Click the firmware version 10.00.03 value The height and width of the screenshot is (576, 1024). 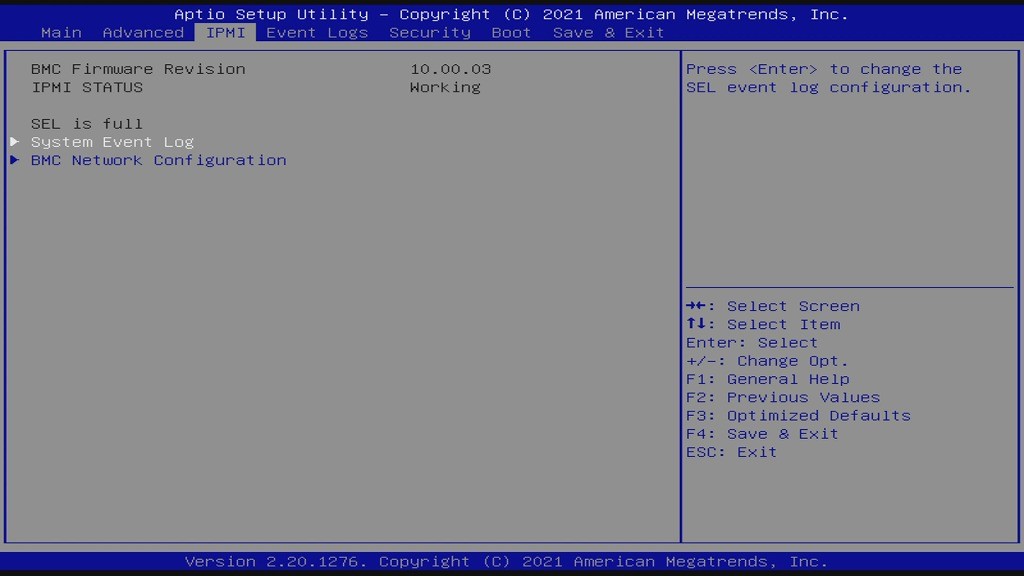[x=451, y=69]
